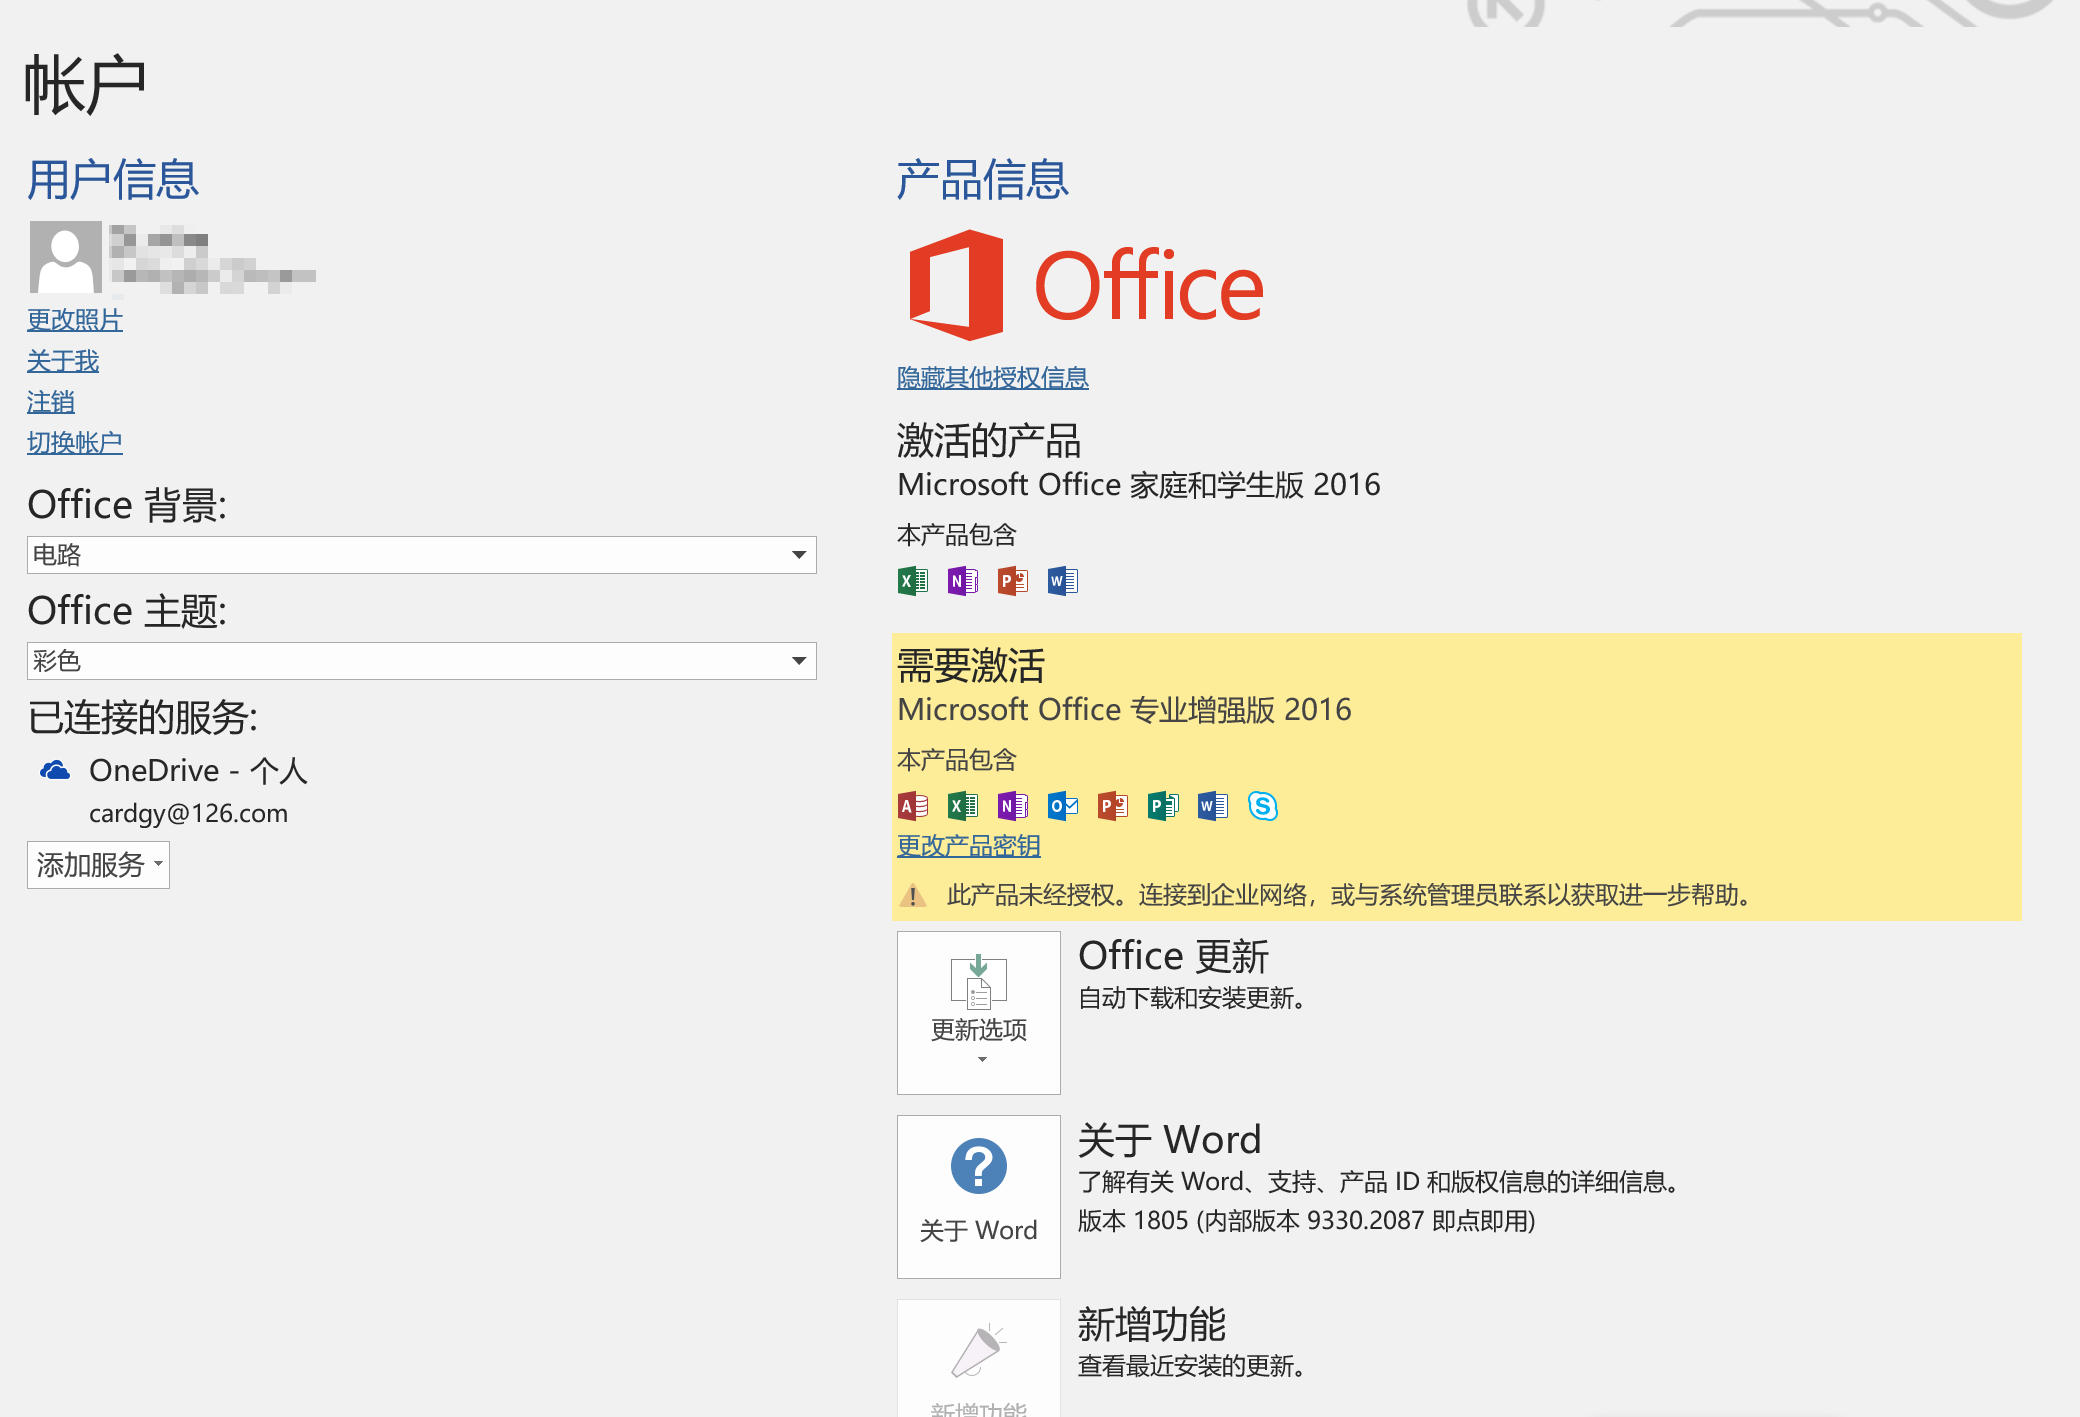This screenshot has height=1417, width=2080.
Task: Click the 激活的产品 heading
Action: tap(989, 441)
